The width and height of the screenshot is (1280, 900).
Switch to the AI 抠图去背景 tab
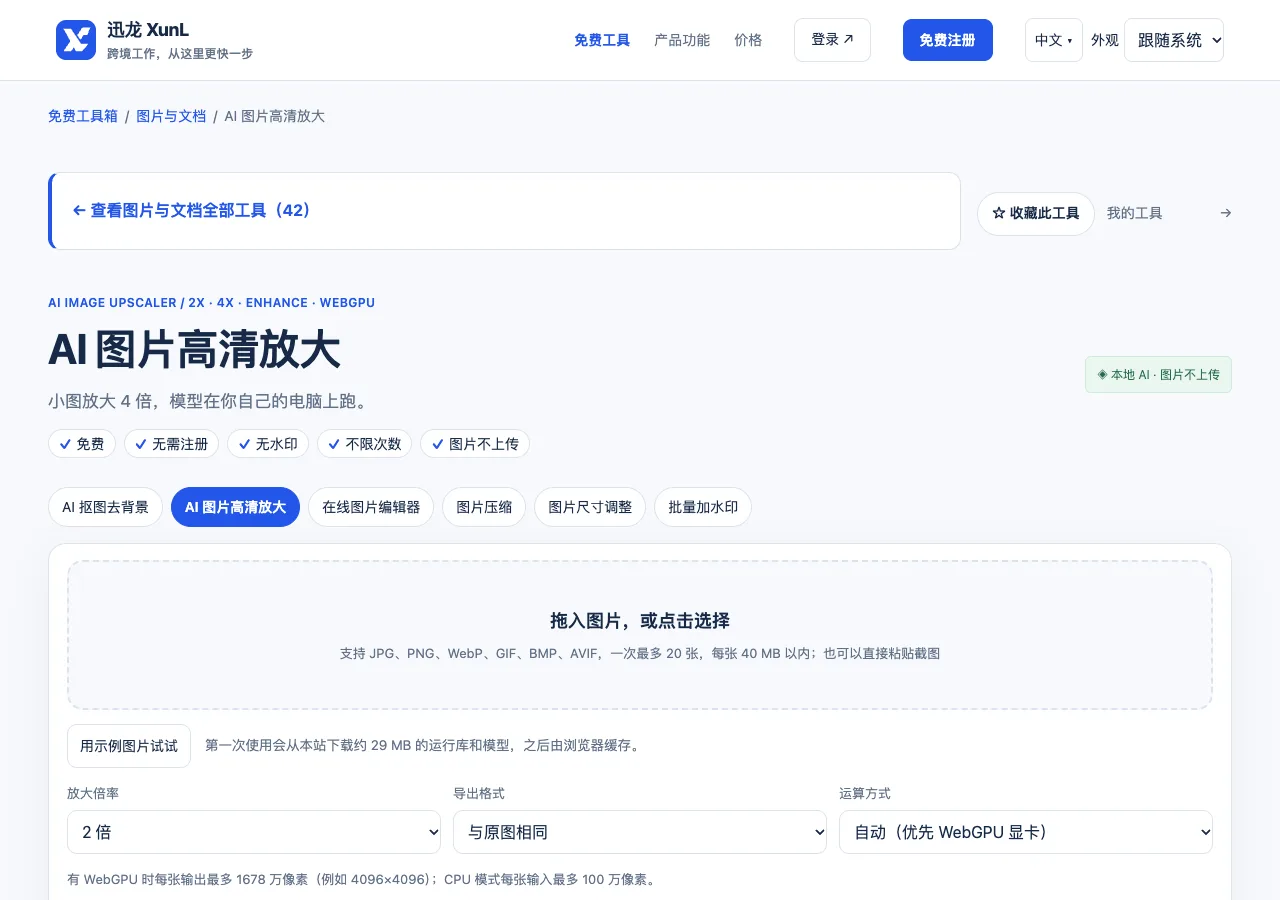click(x=105, y=507)
